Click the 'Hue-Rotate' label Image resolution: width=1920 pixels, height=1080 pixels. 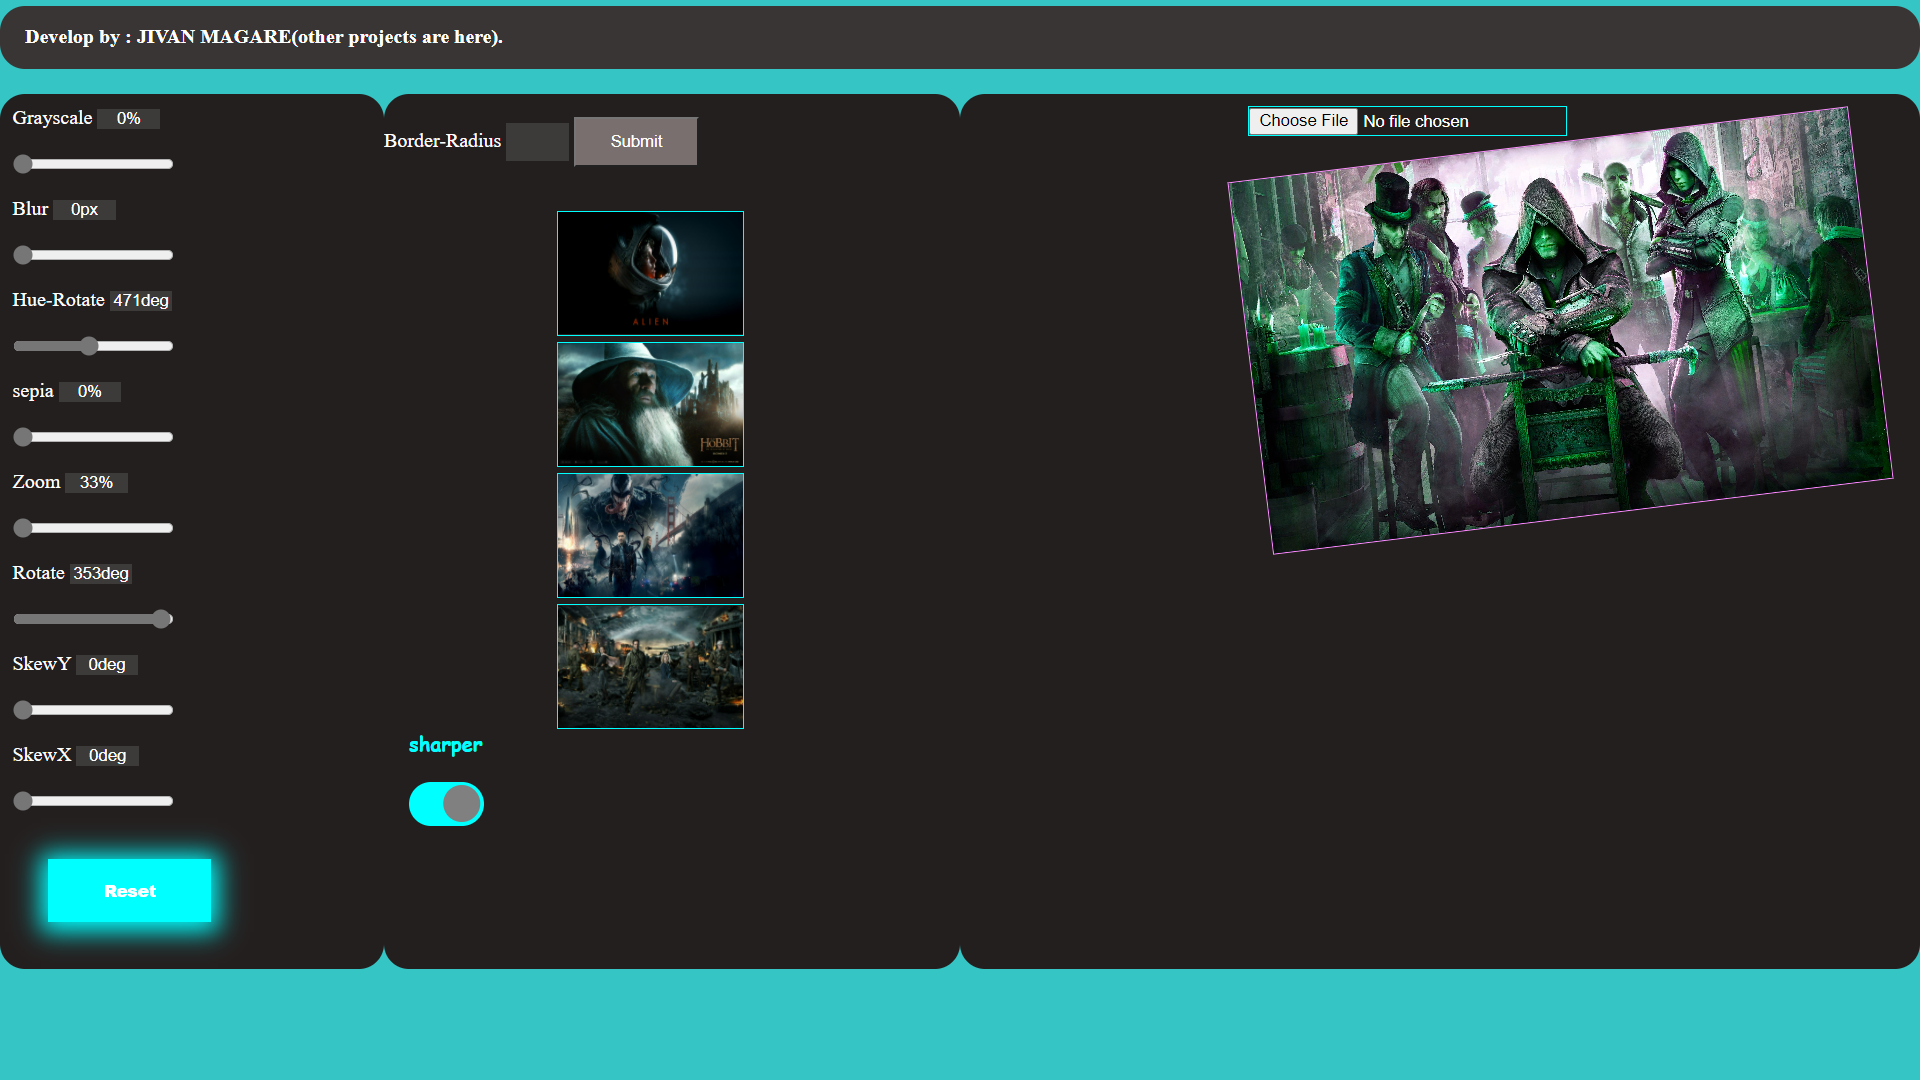tap(58, 300)
